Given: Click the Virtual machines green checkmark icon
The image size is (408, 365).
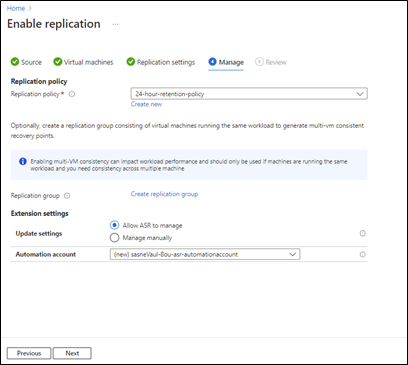Looking at the screenshot, I should [58, 62].
